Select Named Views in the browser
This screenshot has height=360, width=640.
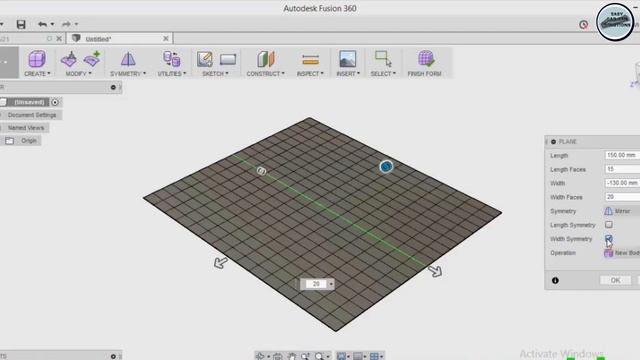(26, 128)
